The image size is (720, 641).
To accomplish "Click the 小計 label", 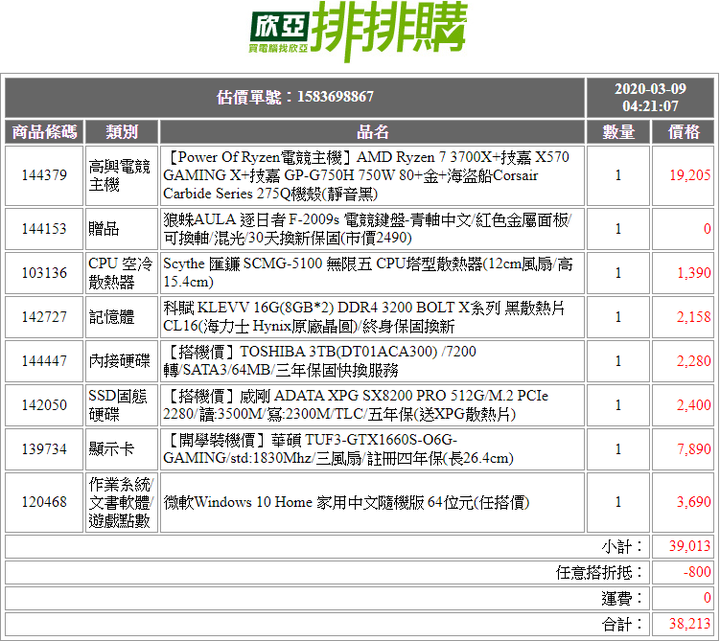I will (623, 546).
